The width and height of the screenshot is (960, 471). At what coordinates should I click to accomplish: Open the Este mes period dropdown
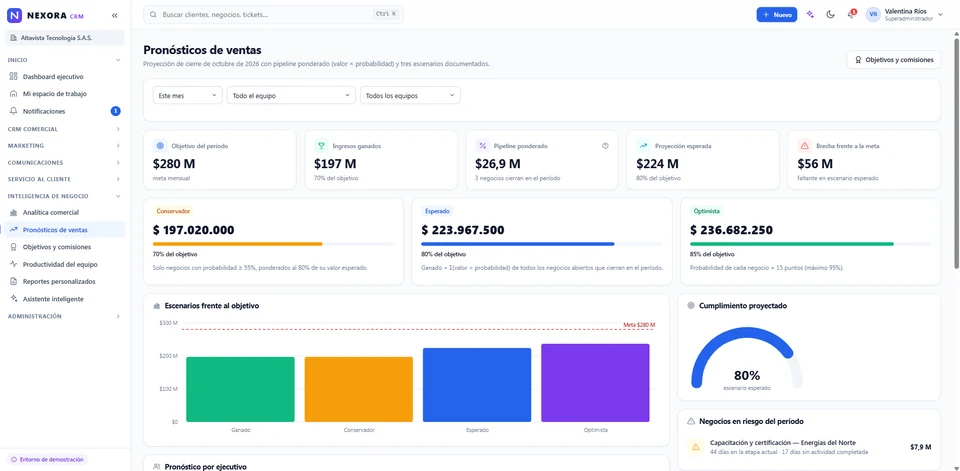(x=187, y=96)
